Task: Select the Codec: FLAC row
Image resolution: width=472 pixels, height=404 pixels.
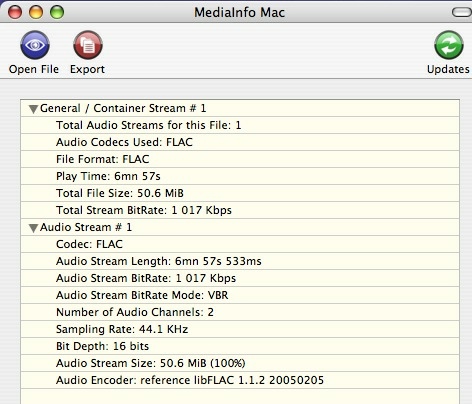Action: (x=240, y=244)
